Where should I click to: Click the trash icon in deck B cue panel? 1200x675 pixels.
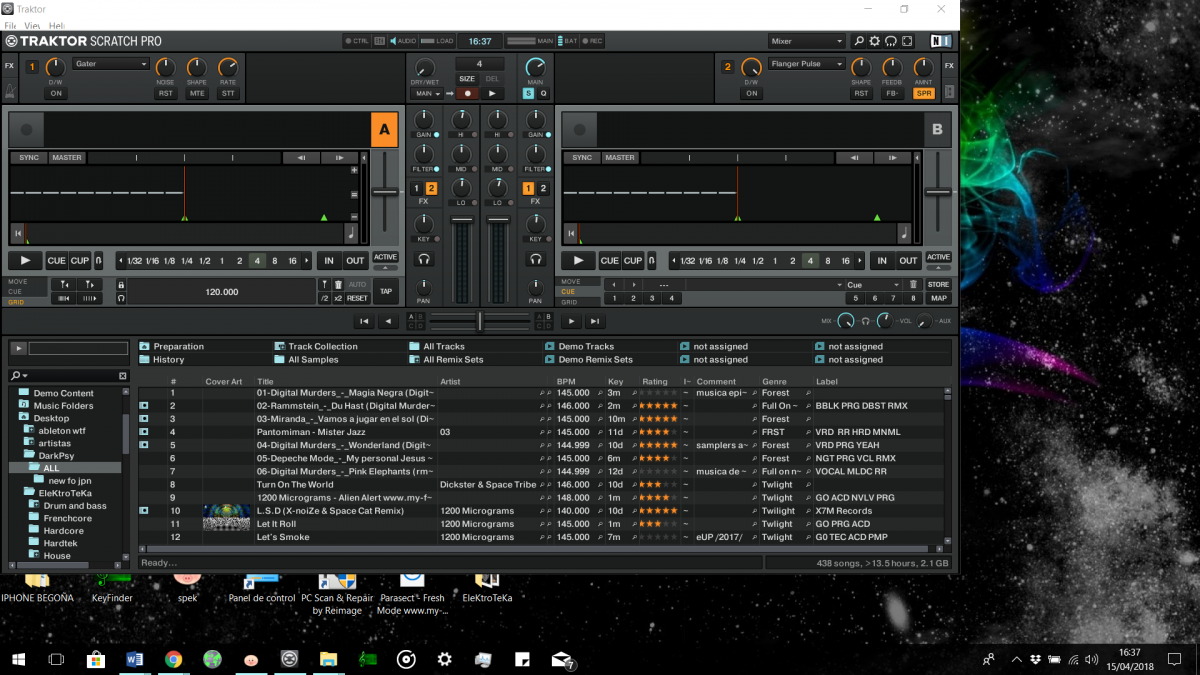coord(912,285)
